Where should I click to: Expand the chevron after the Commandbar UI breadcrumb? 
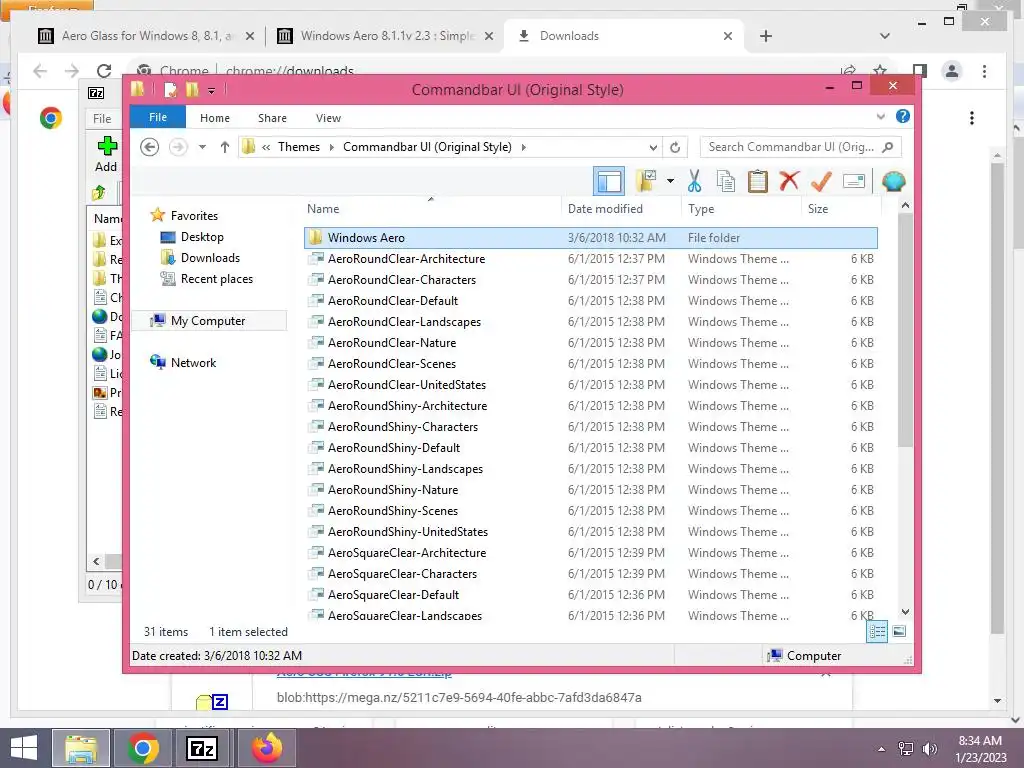524,148
